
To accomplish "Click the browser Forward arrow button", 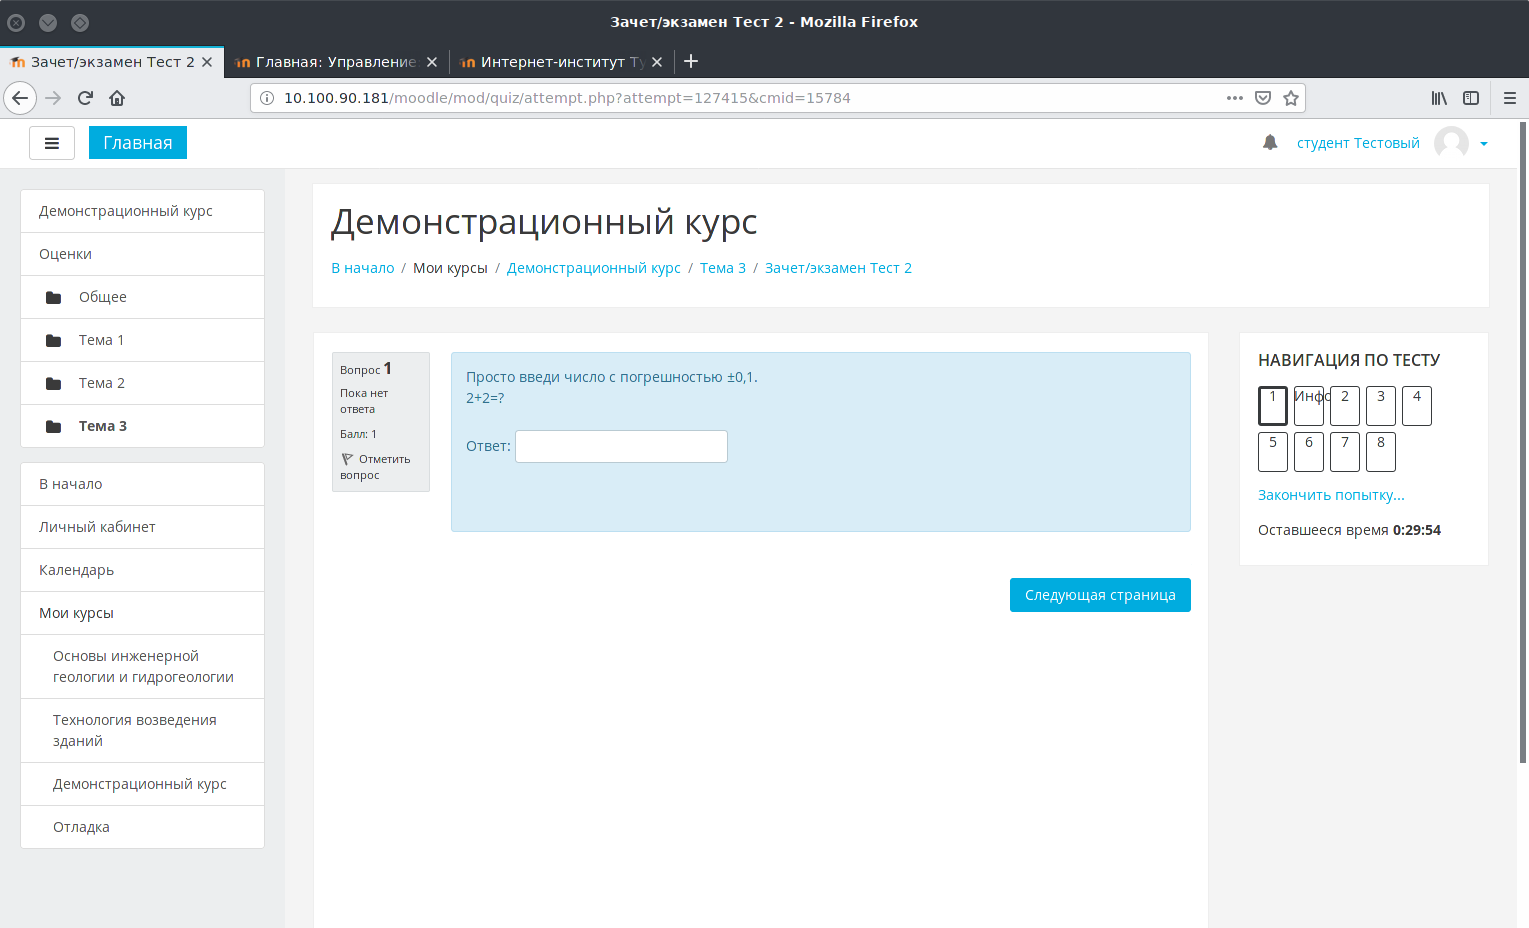I will (53, 98).
